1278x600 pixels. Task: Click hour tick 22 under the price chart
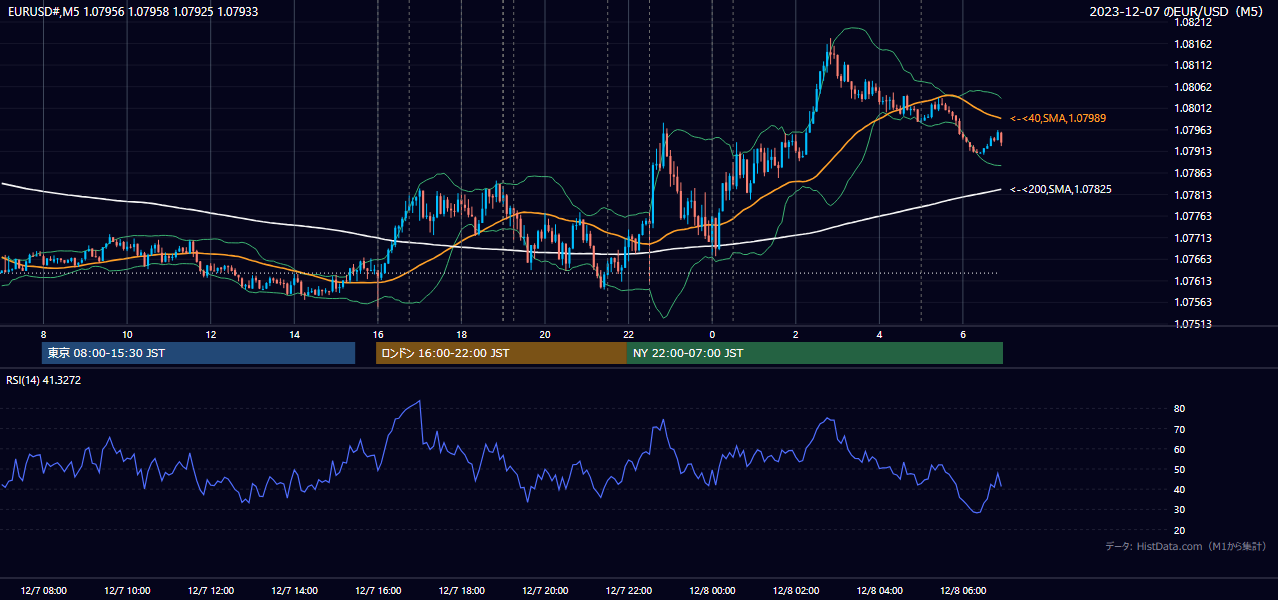[628, 334]
